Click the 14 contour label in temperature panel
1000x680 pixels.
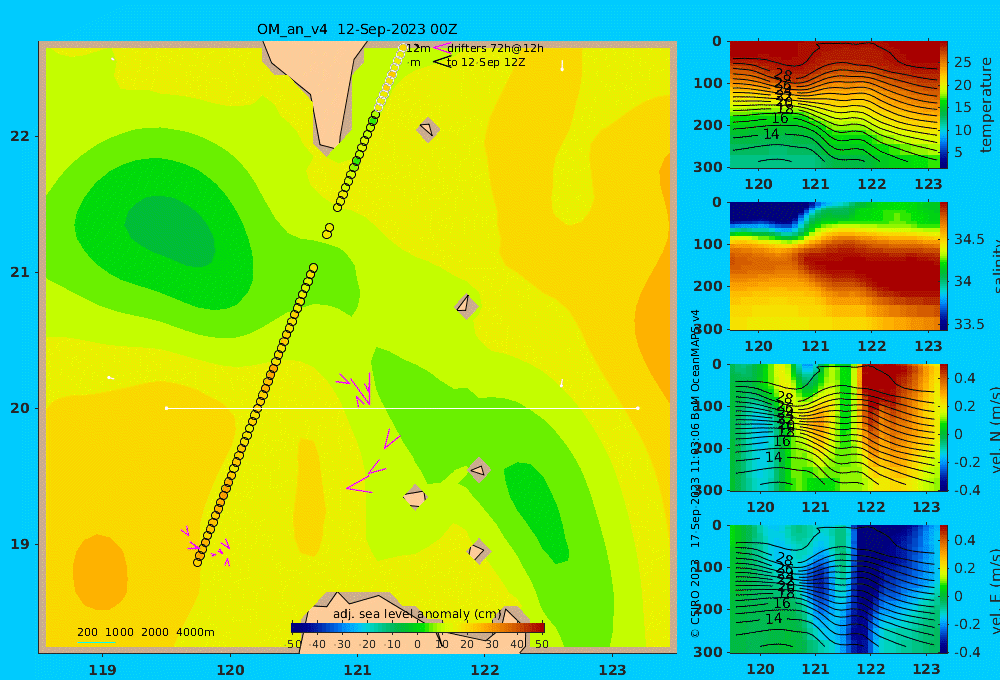tap(771, 134)
